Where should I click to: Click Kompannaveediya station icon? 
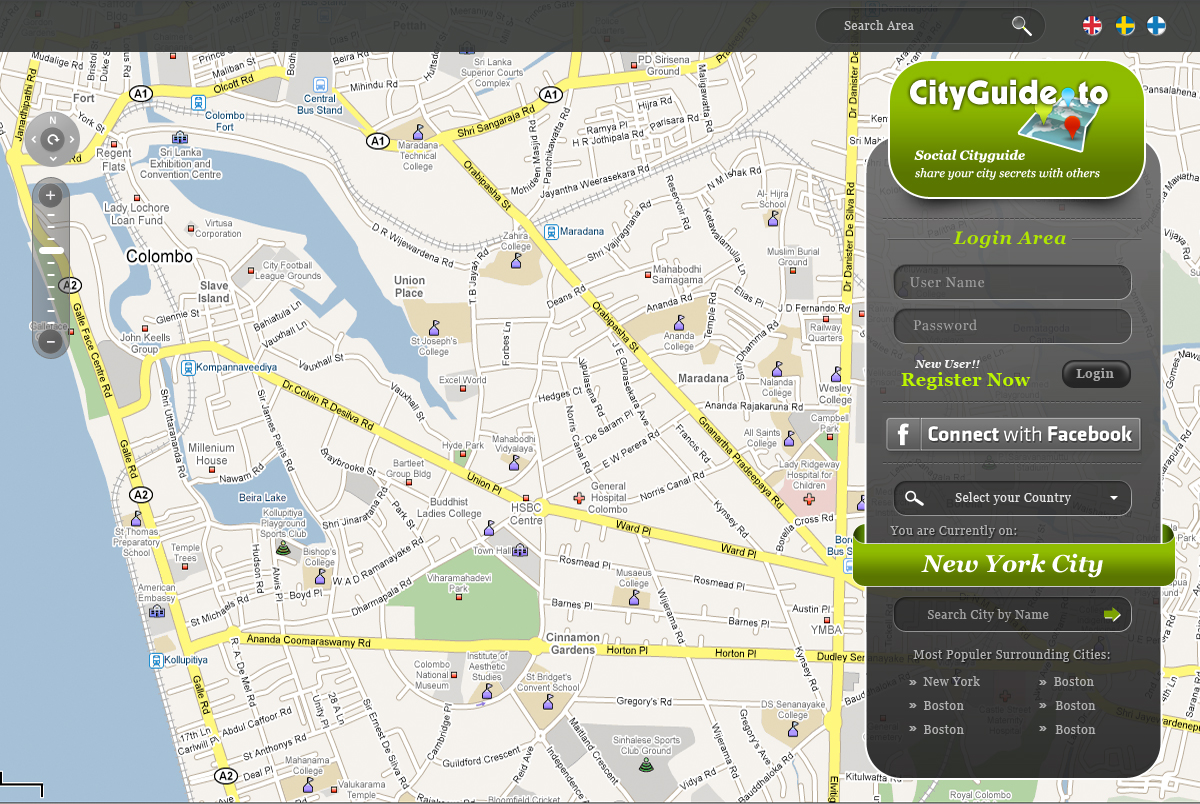tap(188, 367)
